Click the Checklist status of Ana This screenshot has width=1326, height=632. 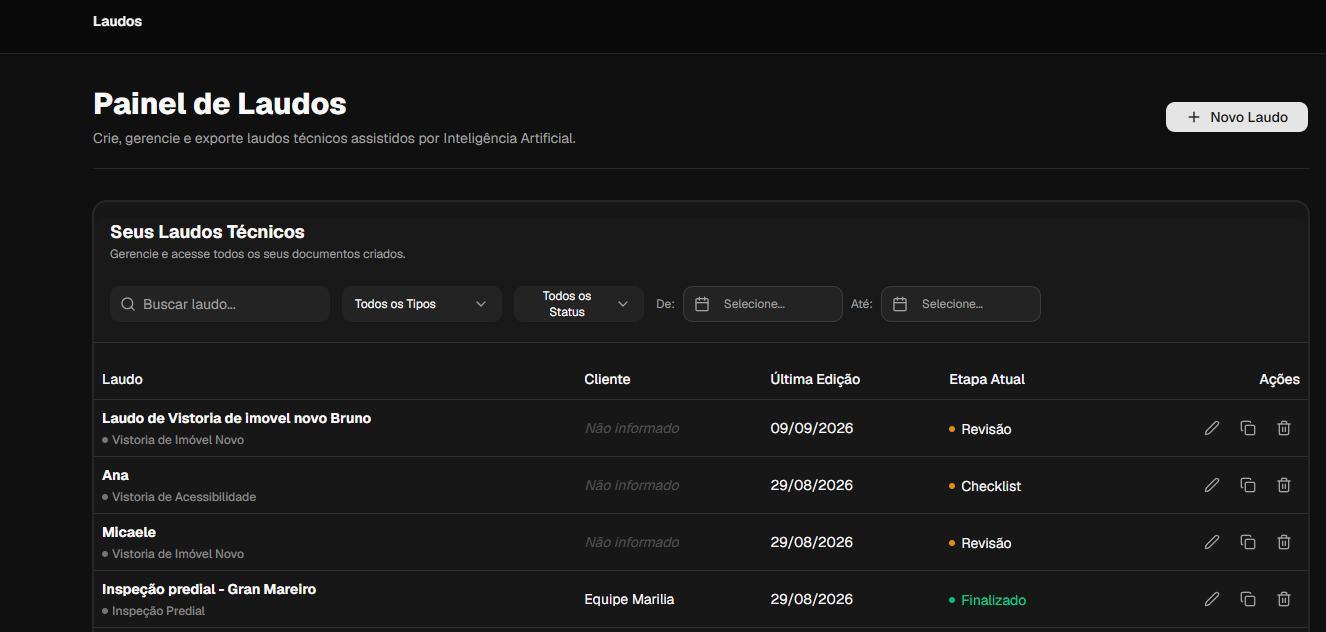[991, 486]
